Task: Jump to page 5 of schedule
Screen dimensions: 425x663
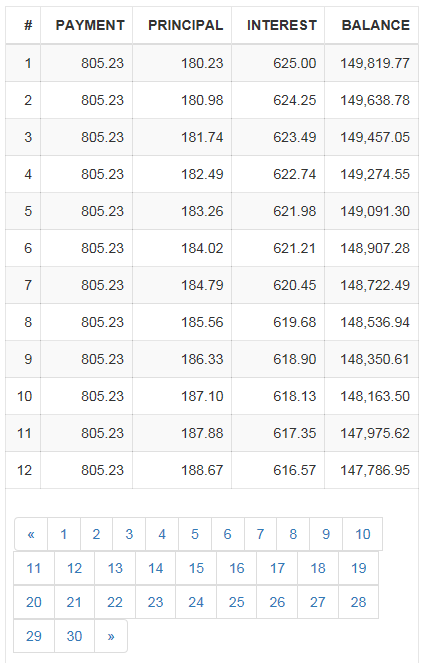Action: (195, 534)
